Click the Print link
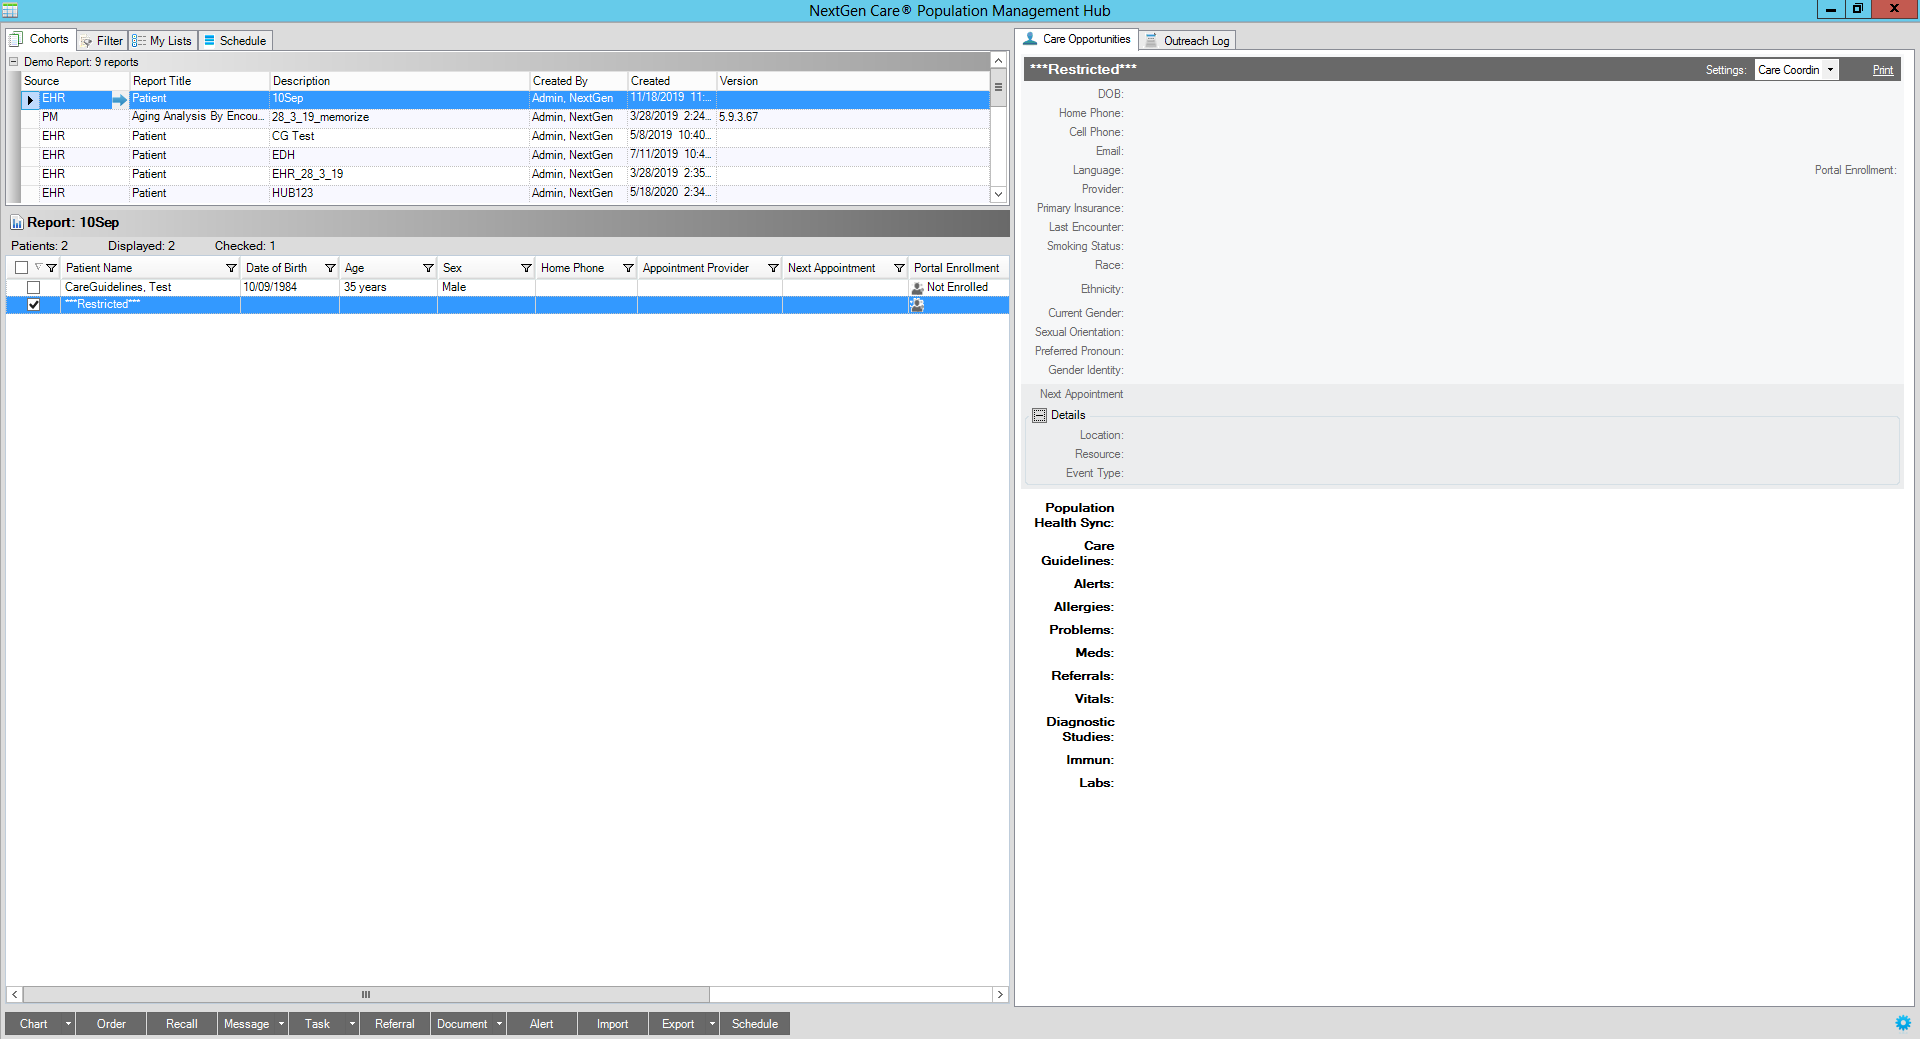 click(1882, 70)
